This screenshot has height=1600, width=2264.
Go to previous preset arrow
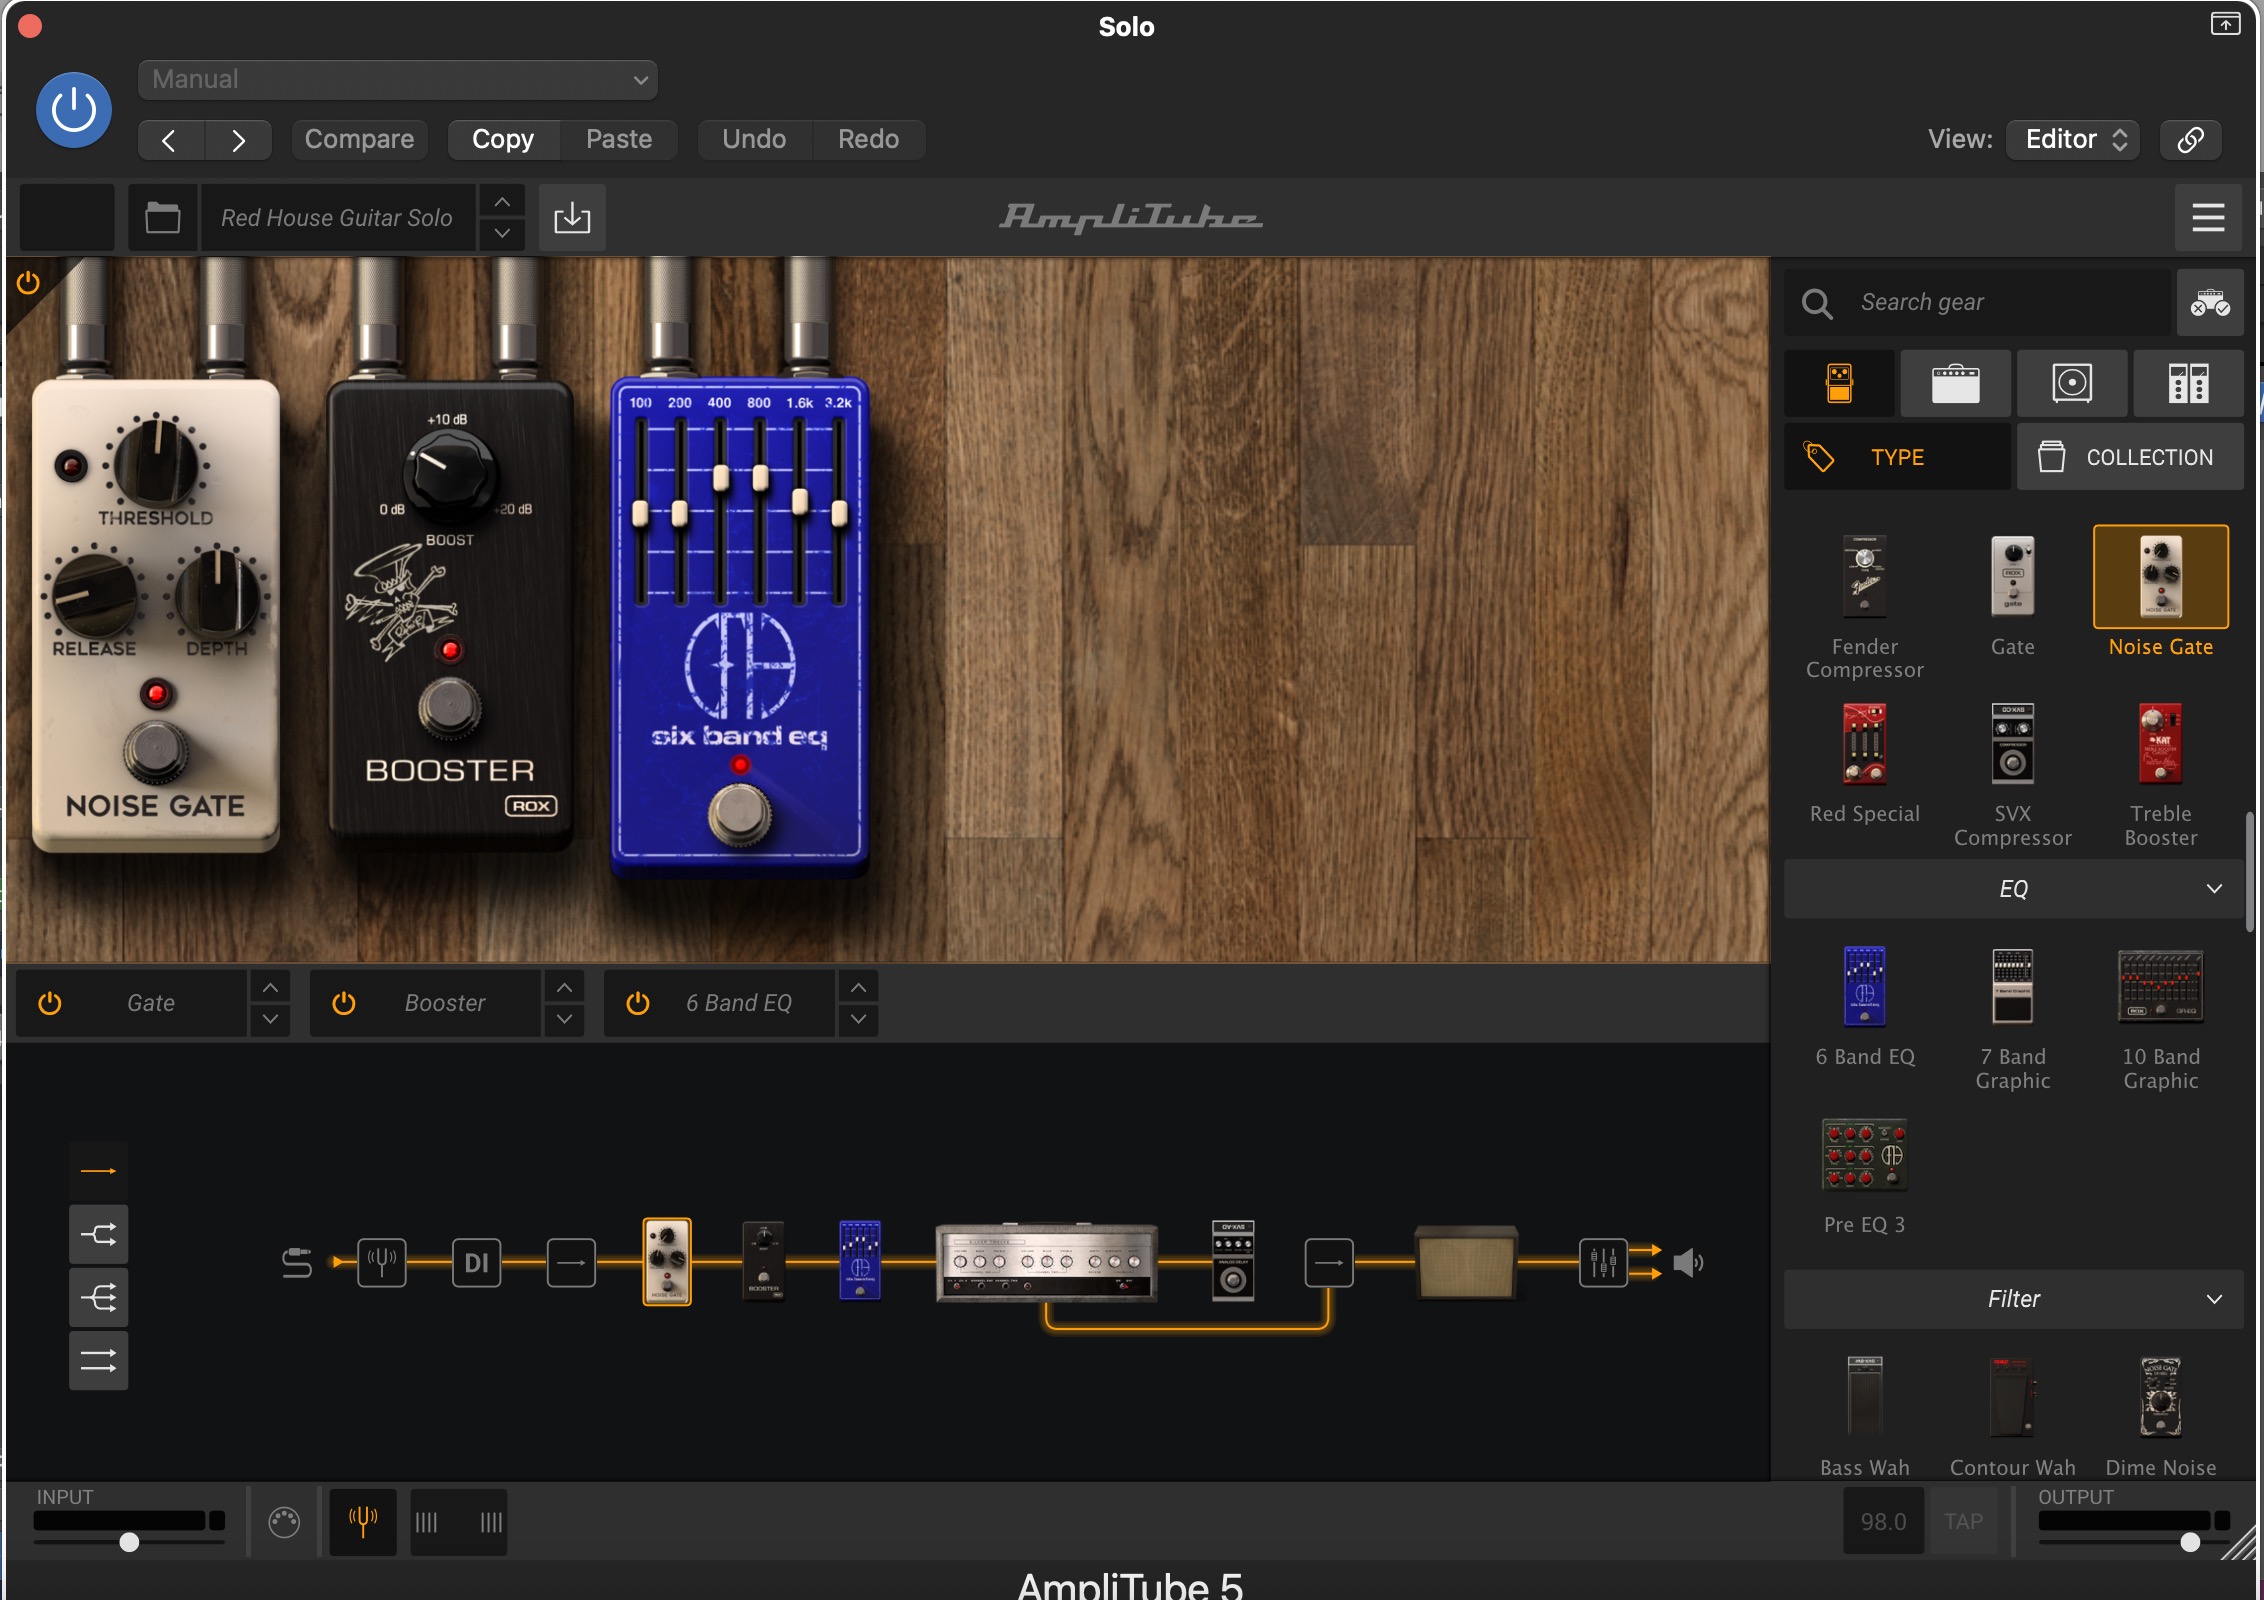171,140
